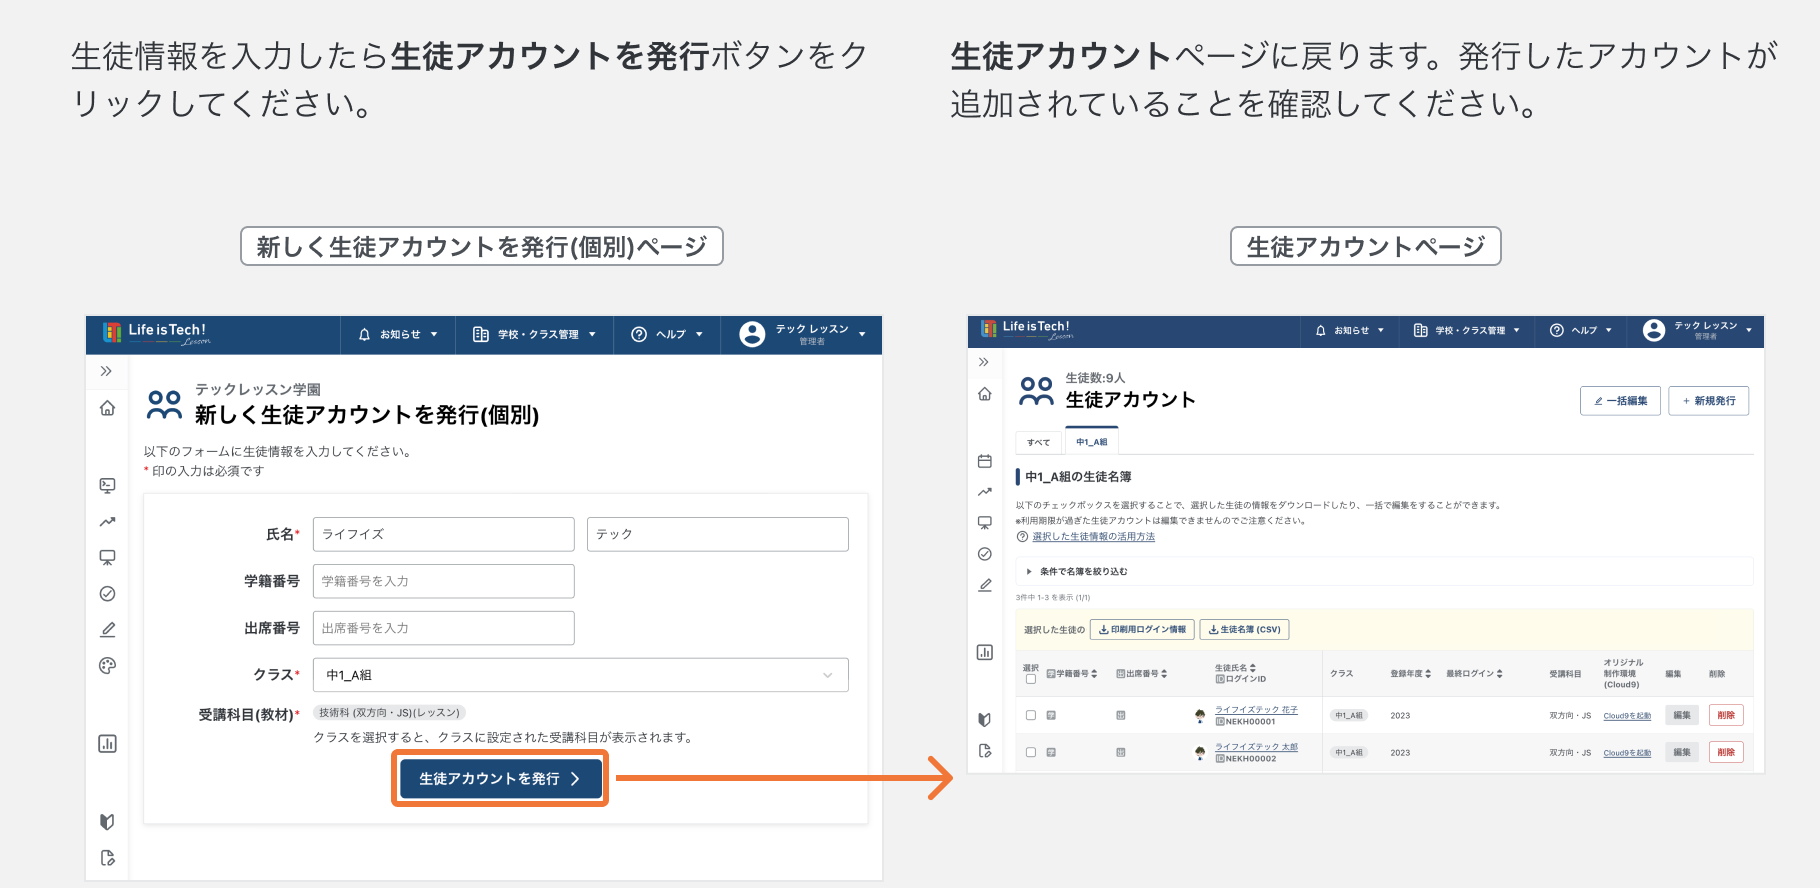Click Life is Tech logo on issue page
This screenshot has height=888, width=1820.
(156, 334)
